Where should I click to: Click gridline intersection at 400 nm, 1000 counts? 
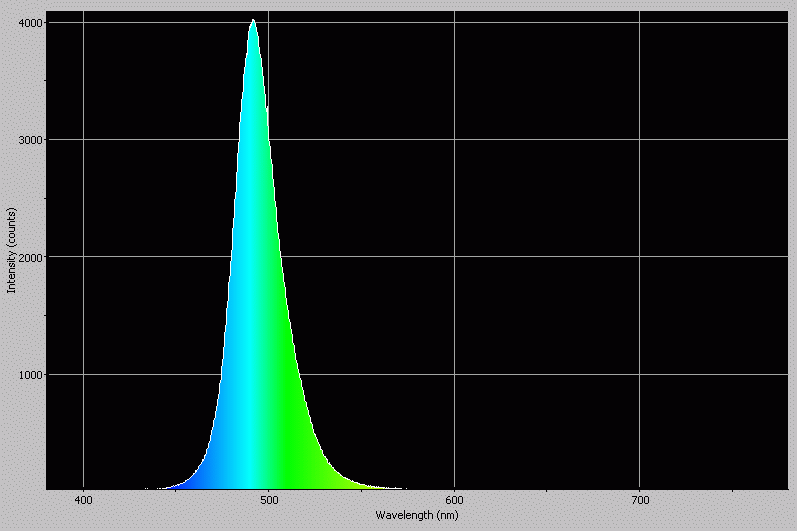[x=83, y=375]
